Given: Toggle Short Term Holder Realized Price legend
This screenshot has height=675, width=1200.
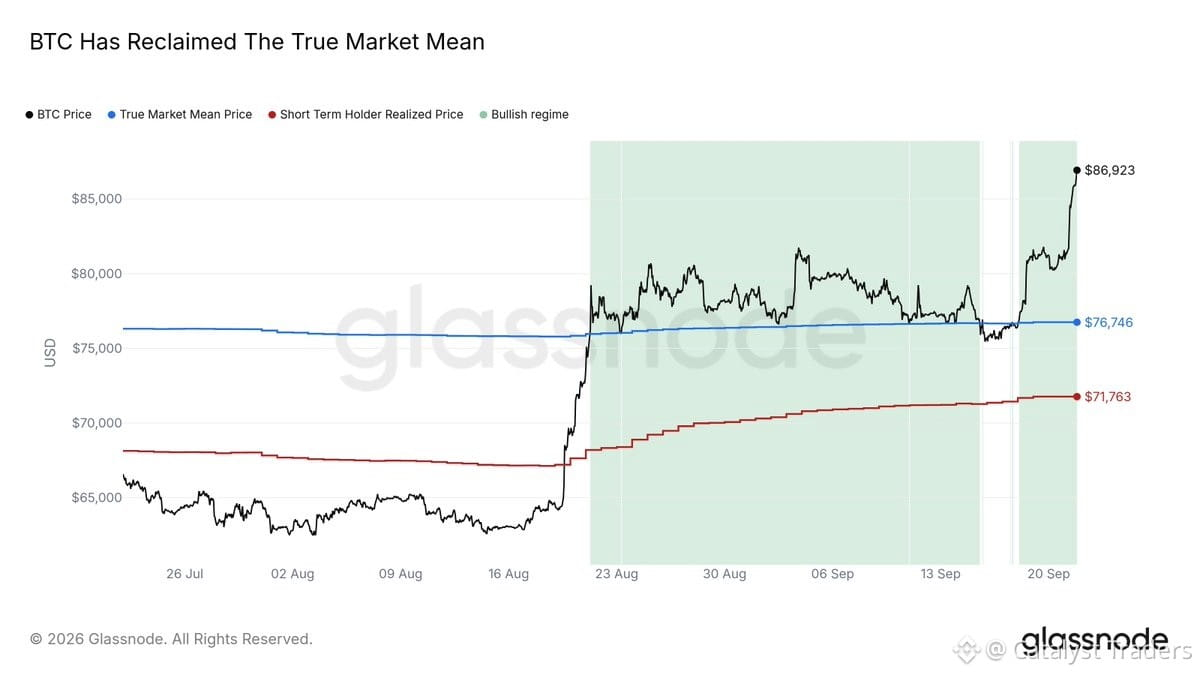Looking at the screenshot, I should click(366, 114).
